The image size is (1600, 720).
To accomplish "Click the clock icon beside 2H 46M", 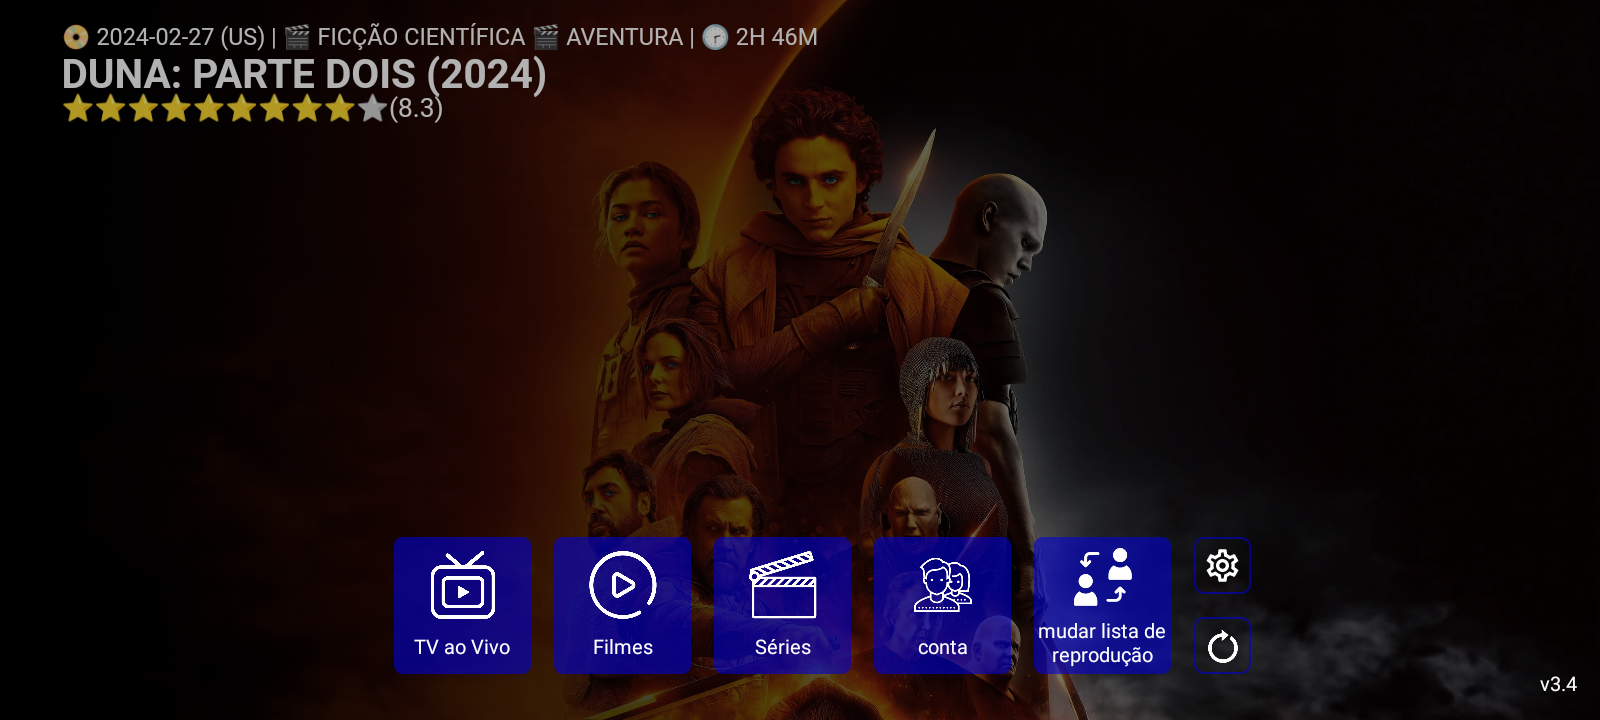I will (715, 38).
